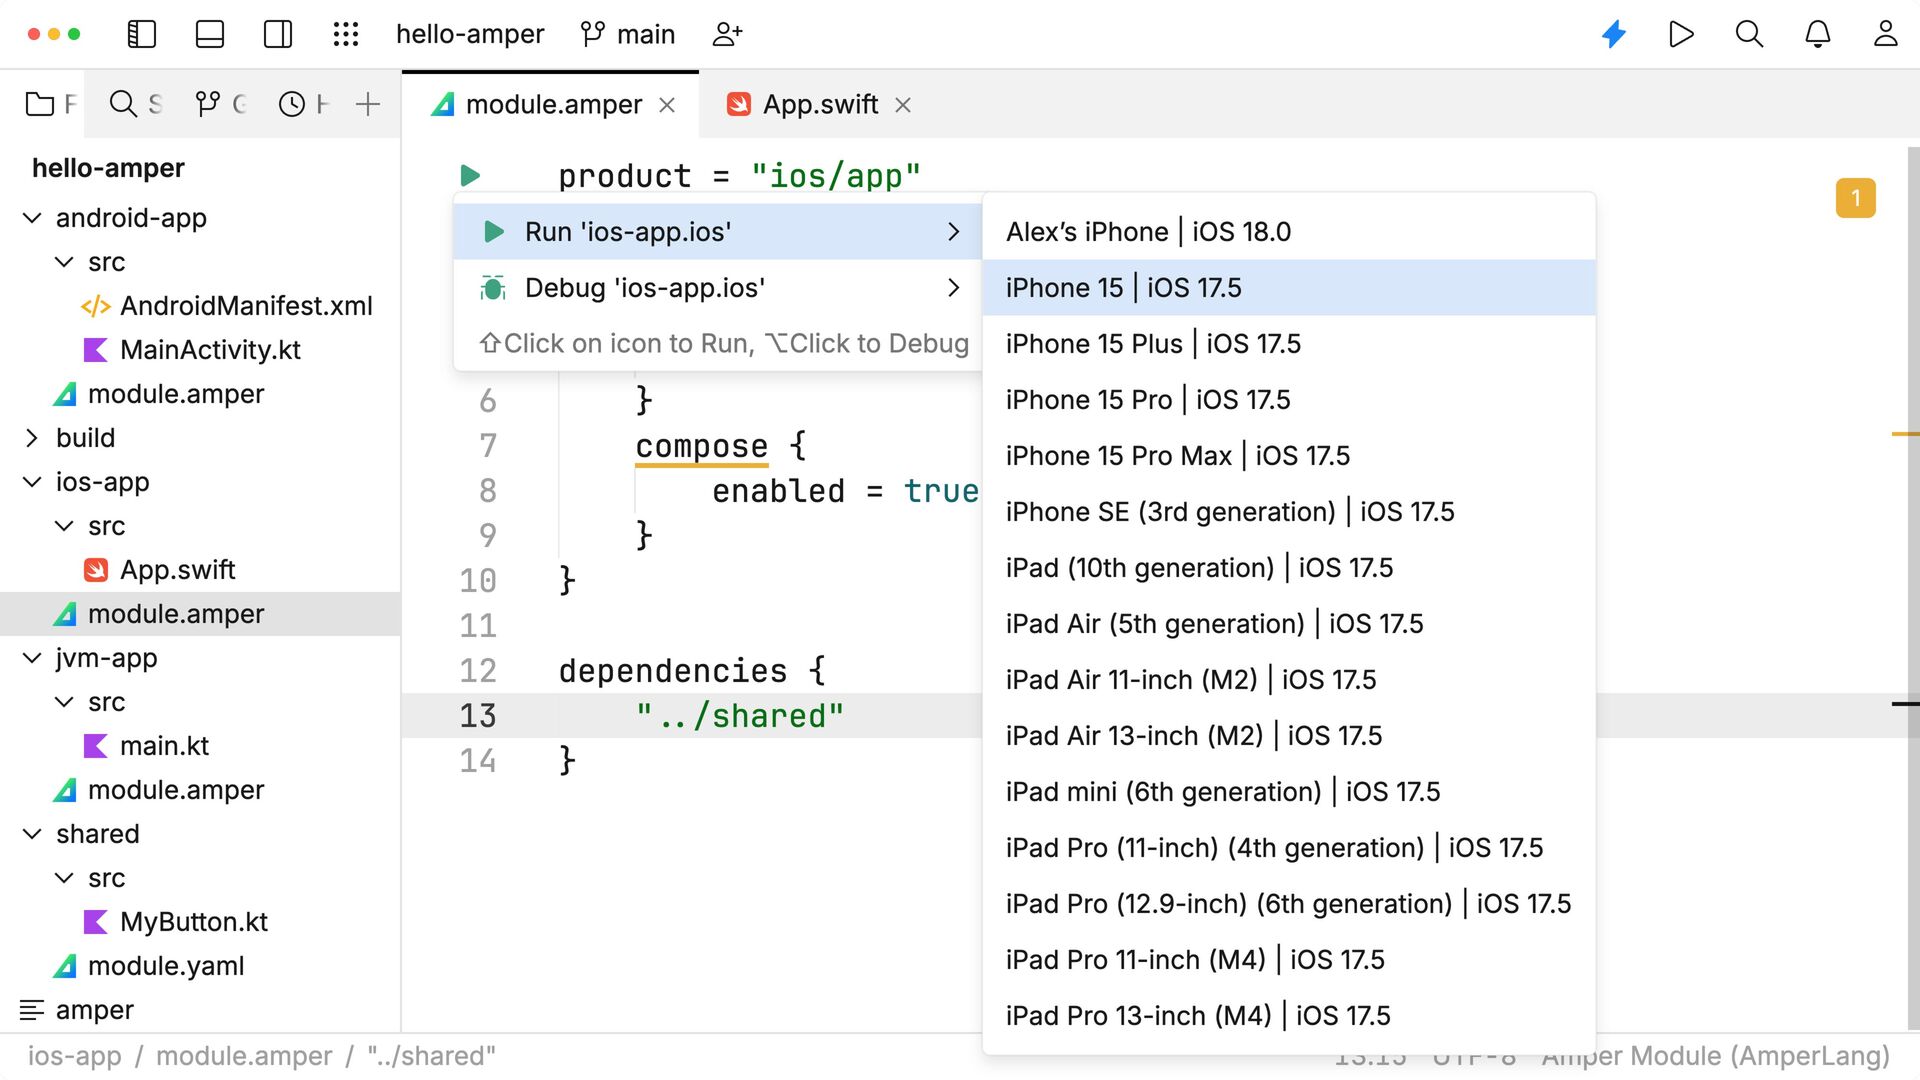The height and width of the screenshot is (1080, 1920).
Task: Choose iPhone 15 Plus simulator
Action: (x=1289, y=344)
